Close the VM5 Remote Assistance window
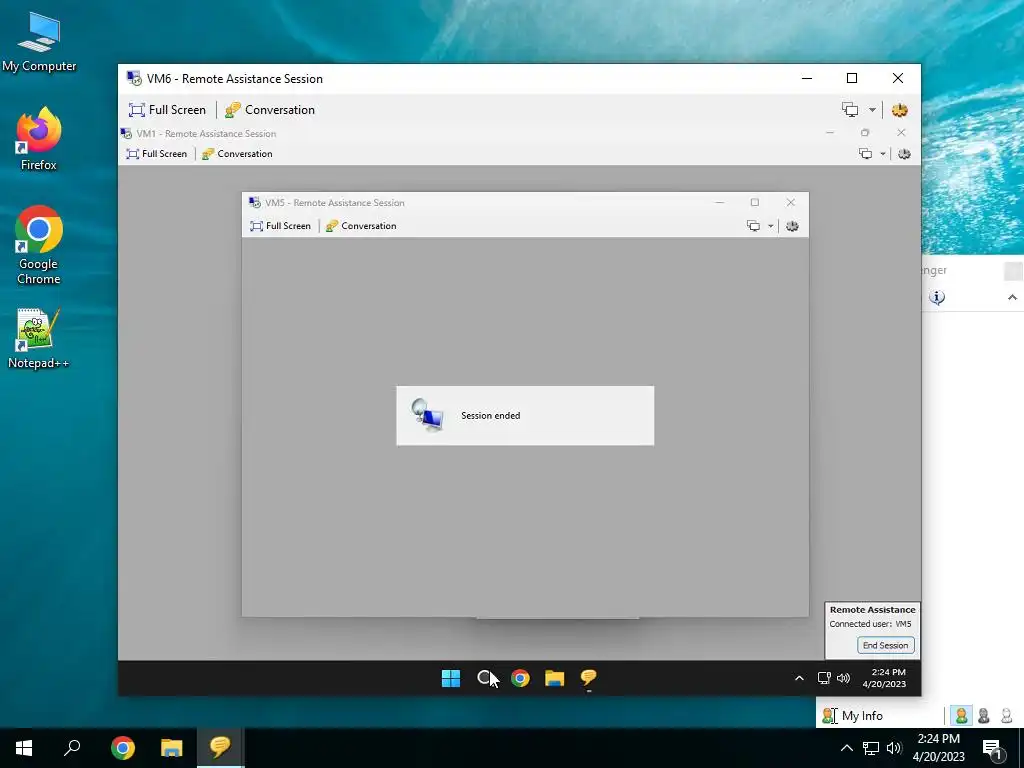The image size is (1024, 768). click(x=790, y=202)
